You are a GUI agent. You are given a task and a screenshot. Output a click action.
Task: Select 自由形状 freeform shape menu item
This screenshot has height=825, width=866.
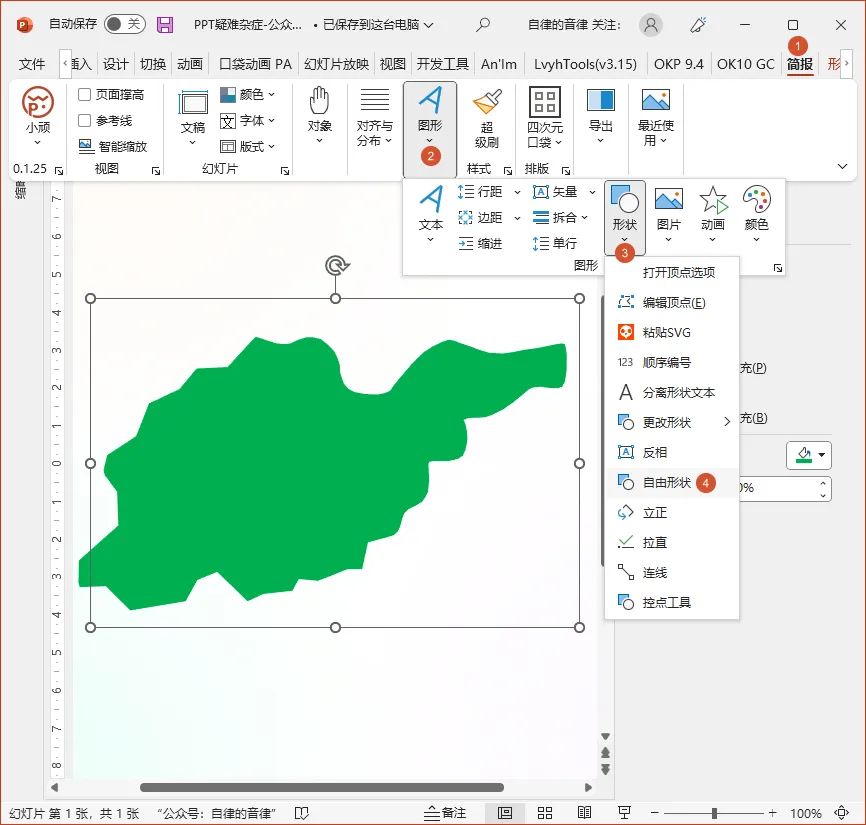click(672, 483)
